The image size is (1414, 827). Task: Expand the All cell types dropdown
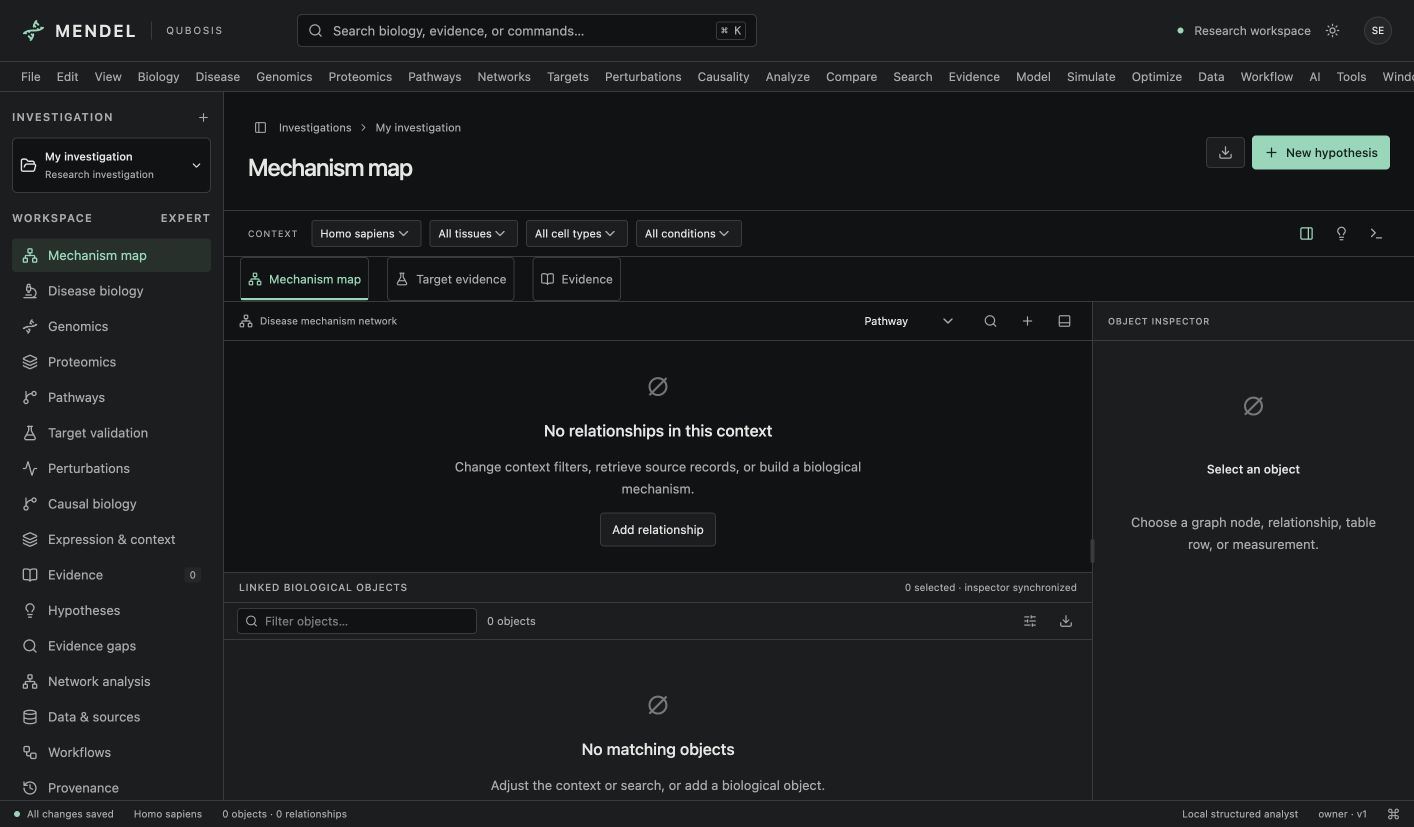coord(577,234)
